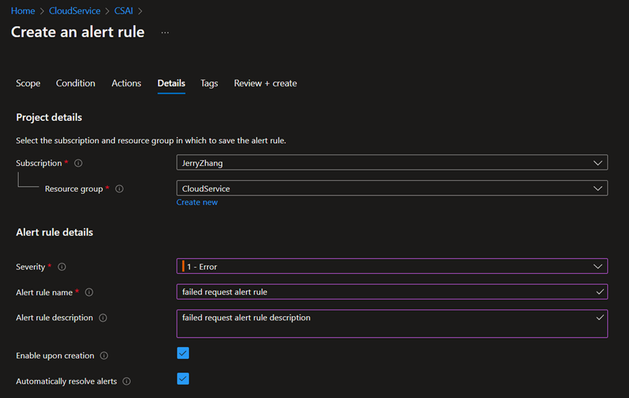Click the Severity field label
The width and height of the screenshot is (629, 398).
(x=30, y=267)
